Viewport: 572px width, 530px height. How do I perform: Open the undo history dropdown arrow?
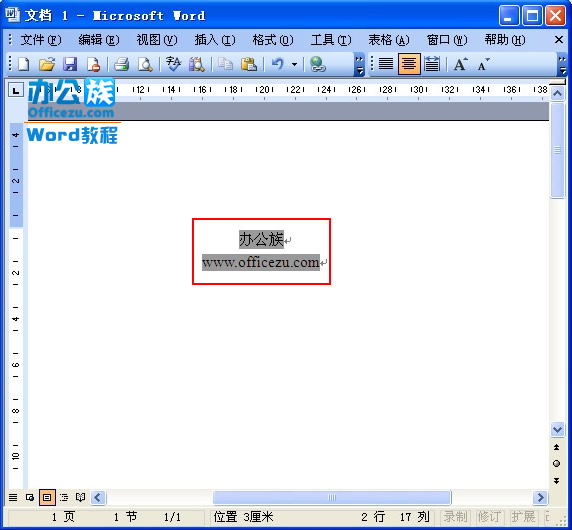click(x=294, y=65)
